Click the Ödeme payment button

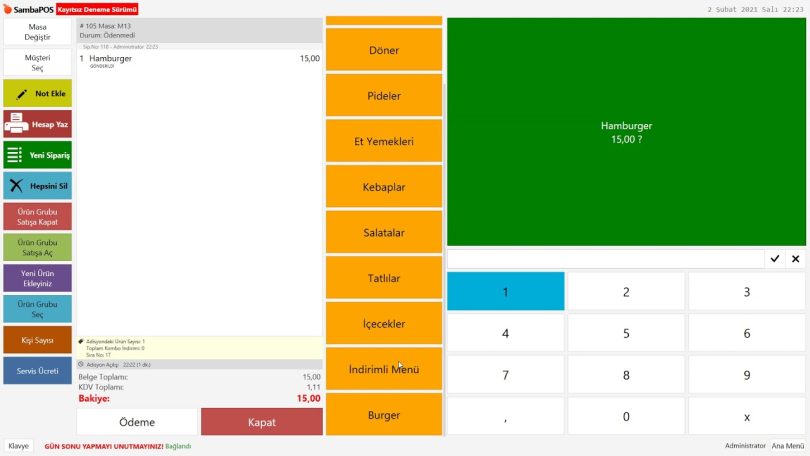tap(137, 422)
